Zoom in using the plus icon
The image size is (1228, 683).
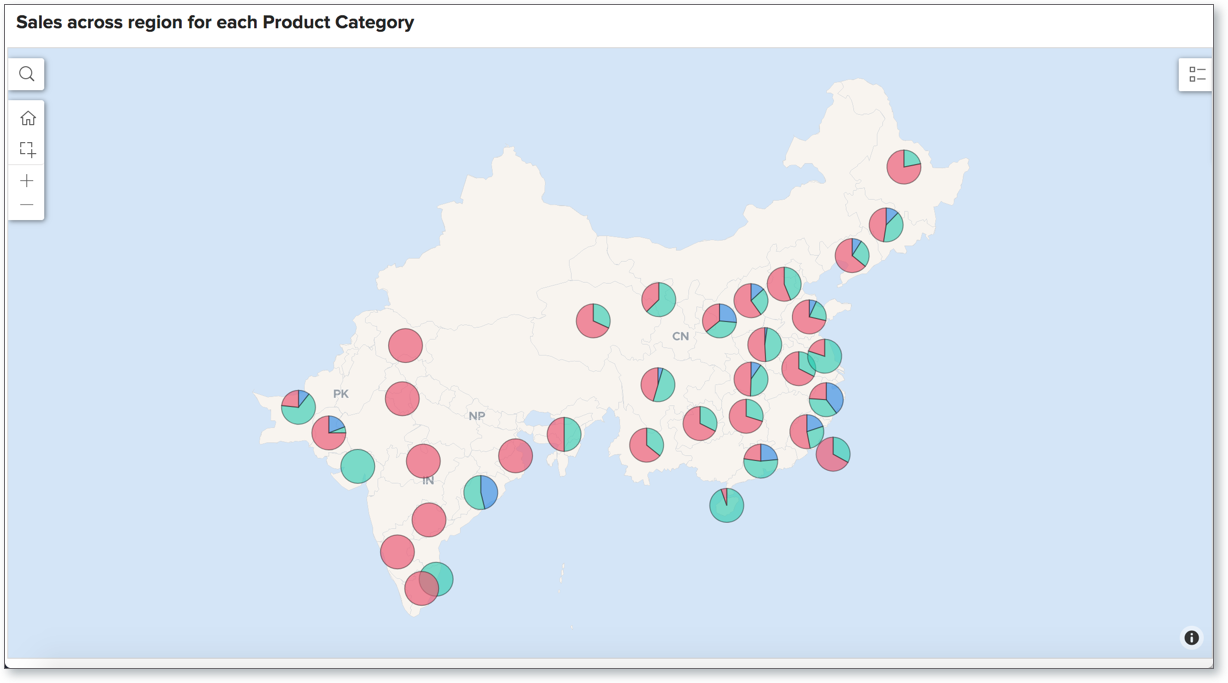pos(27,181)
